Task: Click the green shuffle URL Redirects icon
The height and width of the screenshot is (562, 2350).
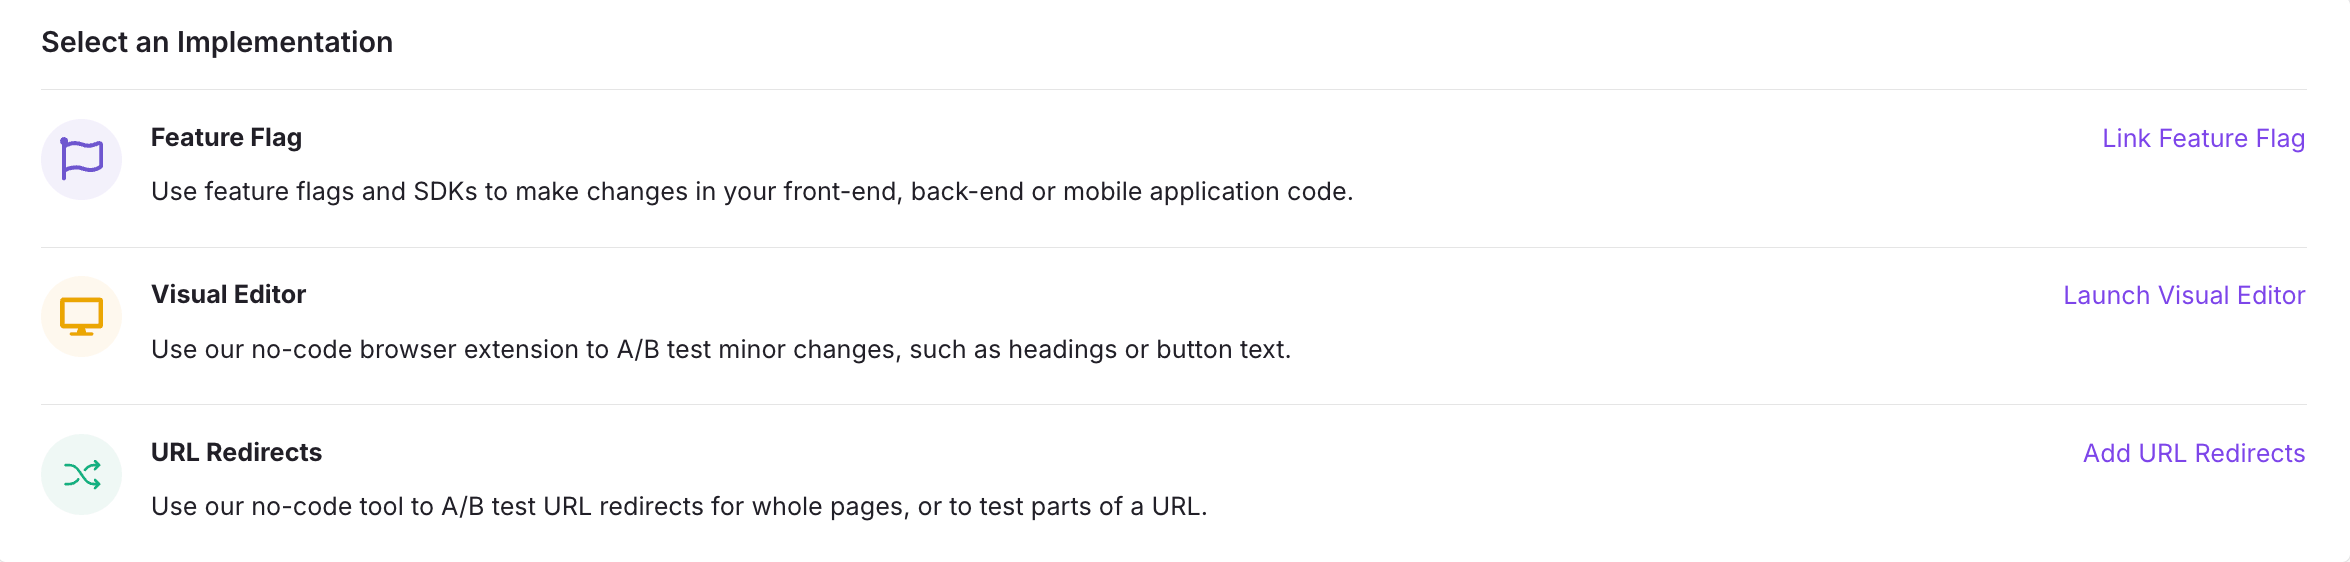Action: point(81,474)
